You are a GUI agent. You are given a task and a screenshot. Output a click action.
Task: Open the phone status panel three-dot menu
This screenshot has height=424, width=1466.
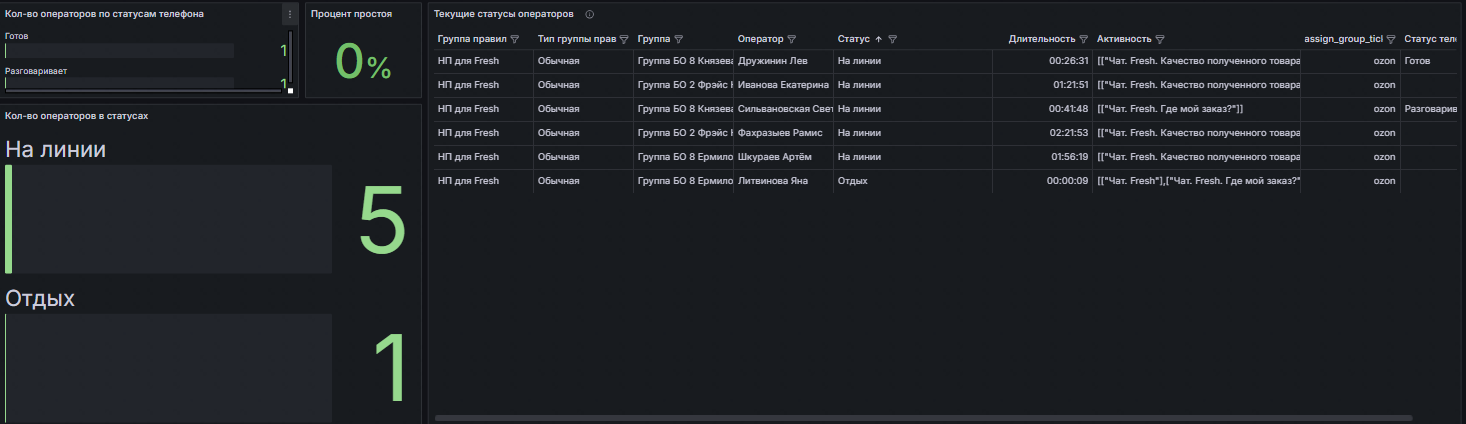click(289, 14)
